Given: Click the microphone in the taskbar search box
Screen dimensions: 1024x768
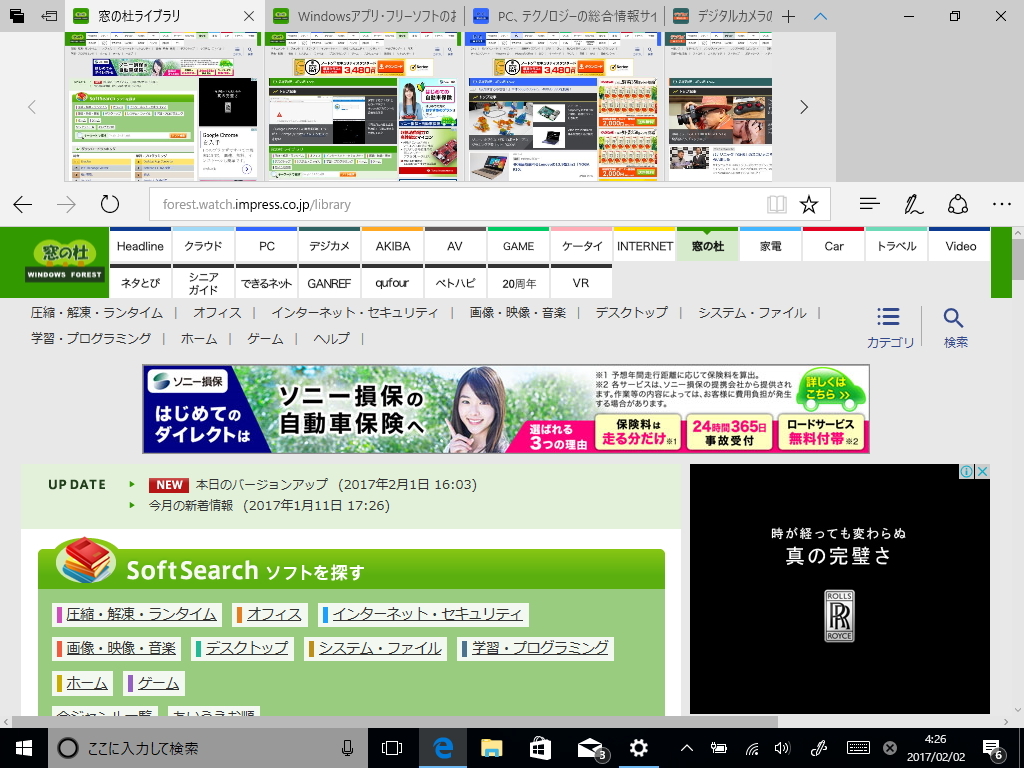Looking at the screenshot, I should (x=346, y=747).
